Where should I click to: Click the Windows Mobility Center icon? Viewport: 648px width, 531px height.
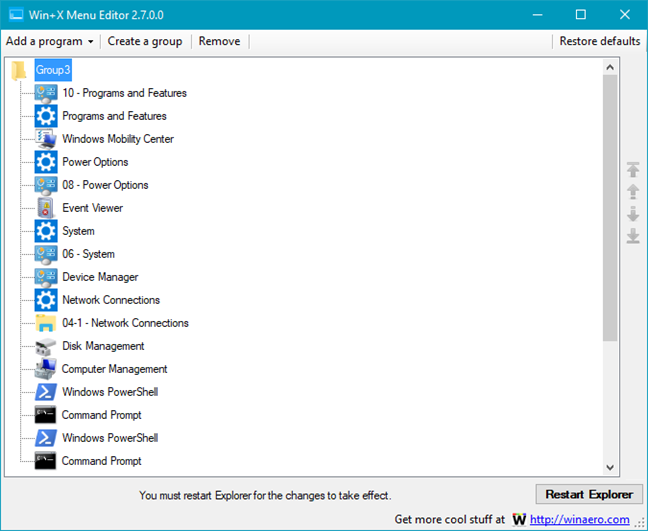(x=46, y=139)
